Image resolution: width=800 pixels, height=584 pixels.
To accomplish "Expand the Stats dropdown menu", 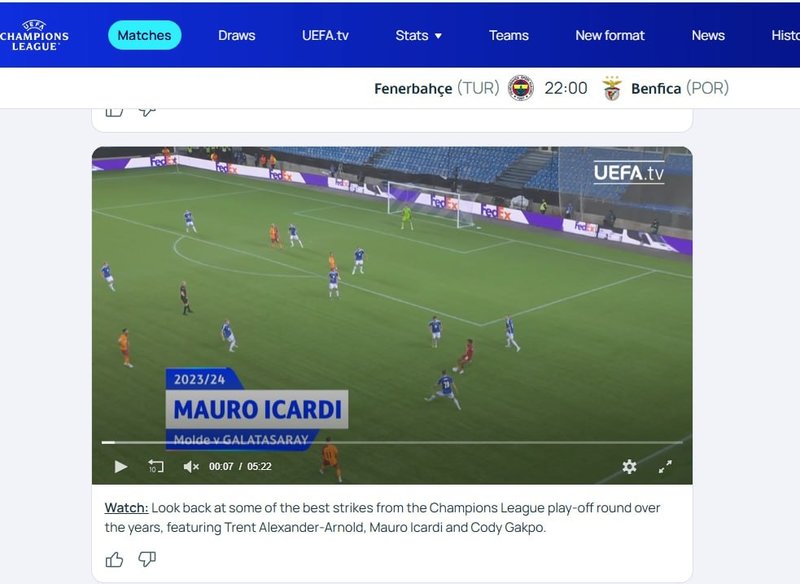I will [418, 35].
